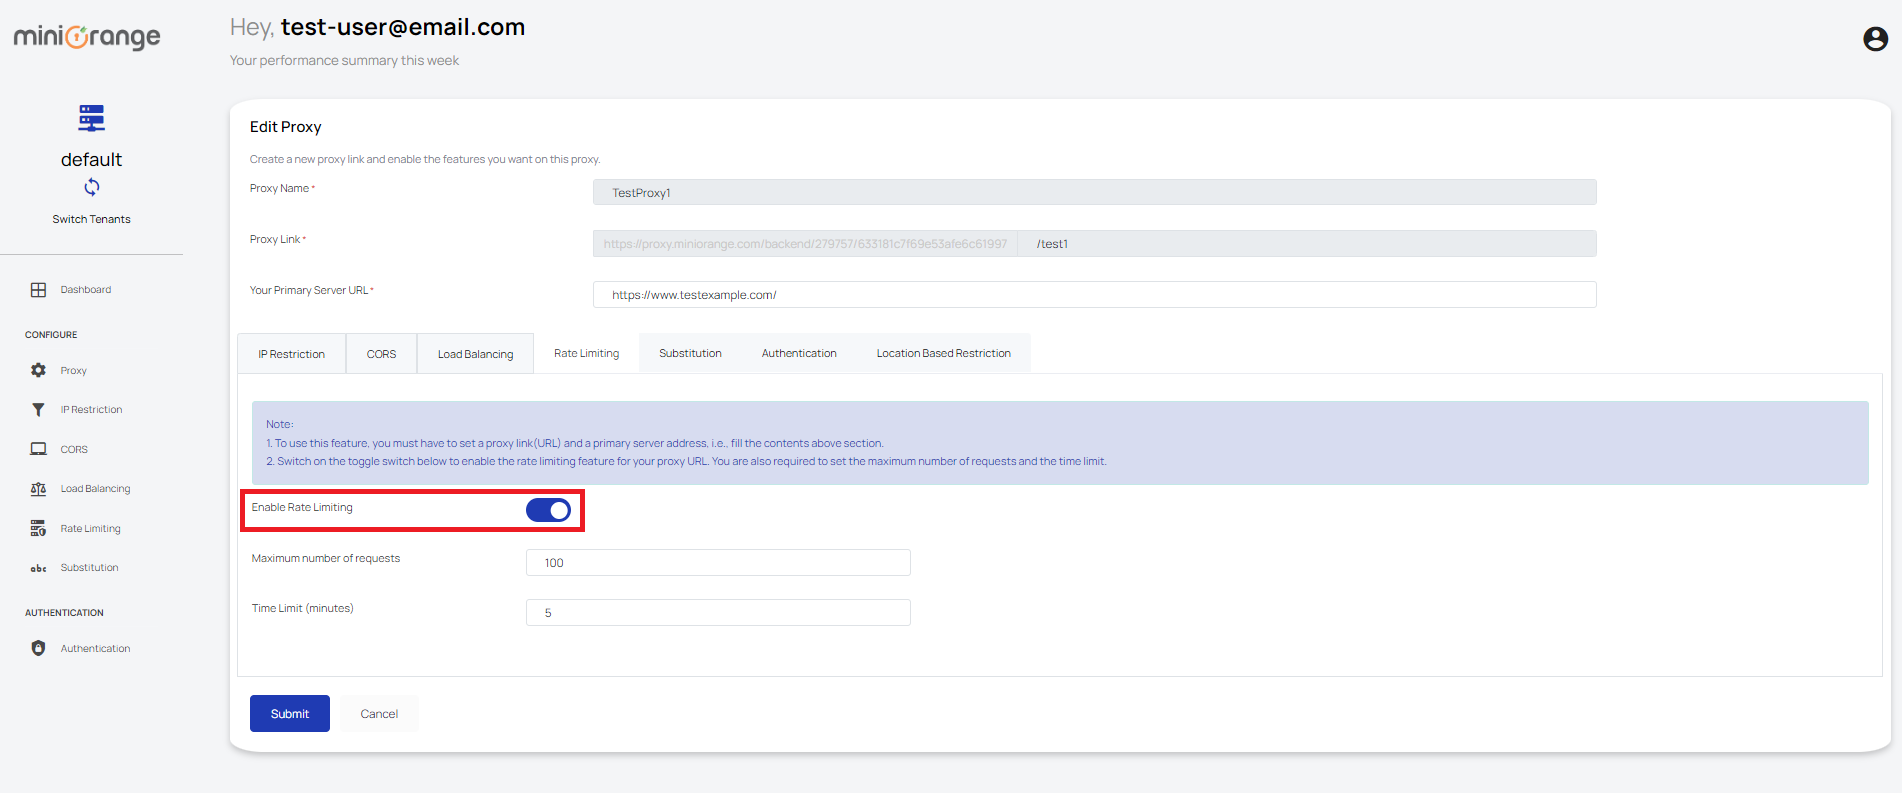Click the Authentication shield icon
Image resolution: width=1902 pixels, height=793 pixels.
pyautogui.click(x=38, y=648)
